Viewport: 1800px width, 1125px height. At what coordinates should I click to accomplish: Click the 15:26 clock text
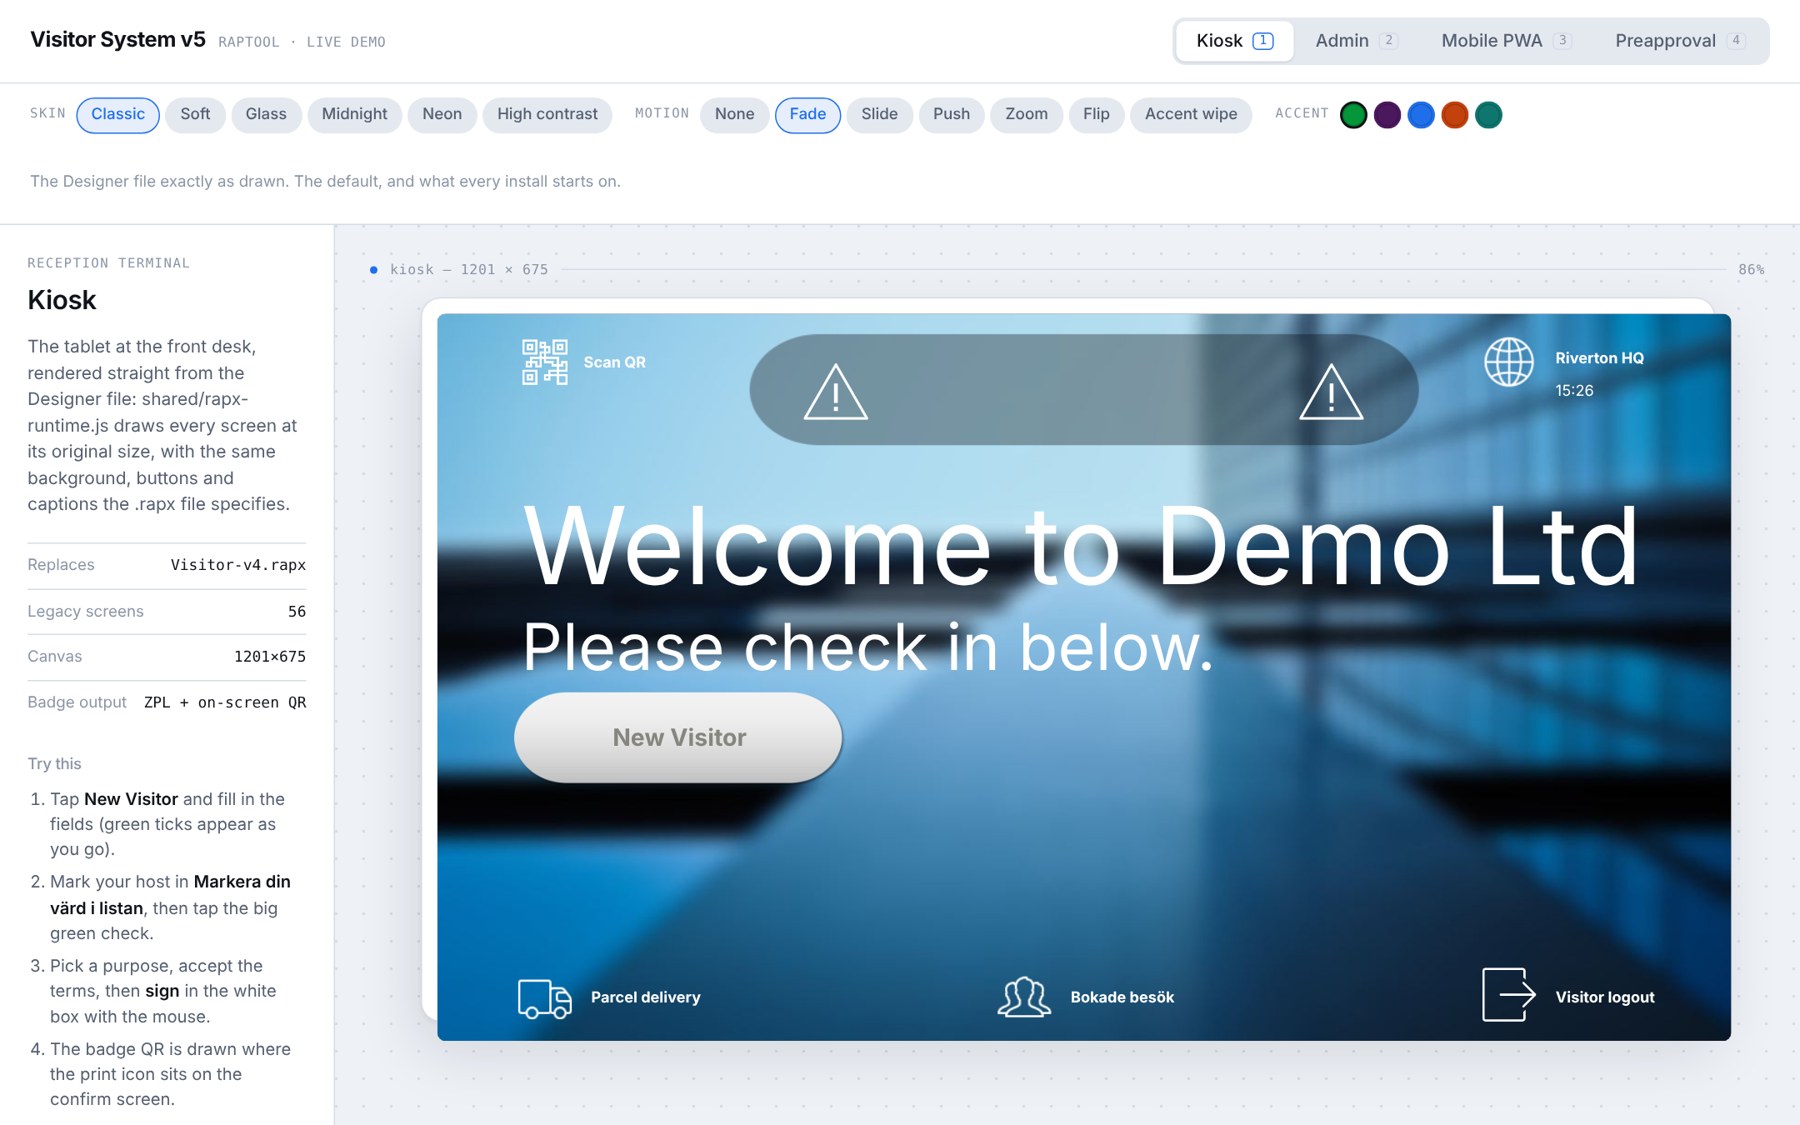pos(1574,391)
